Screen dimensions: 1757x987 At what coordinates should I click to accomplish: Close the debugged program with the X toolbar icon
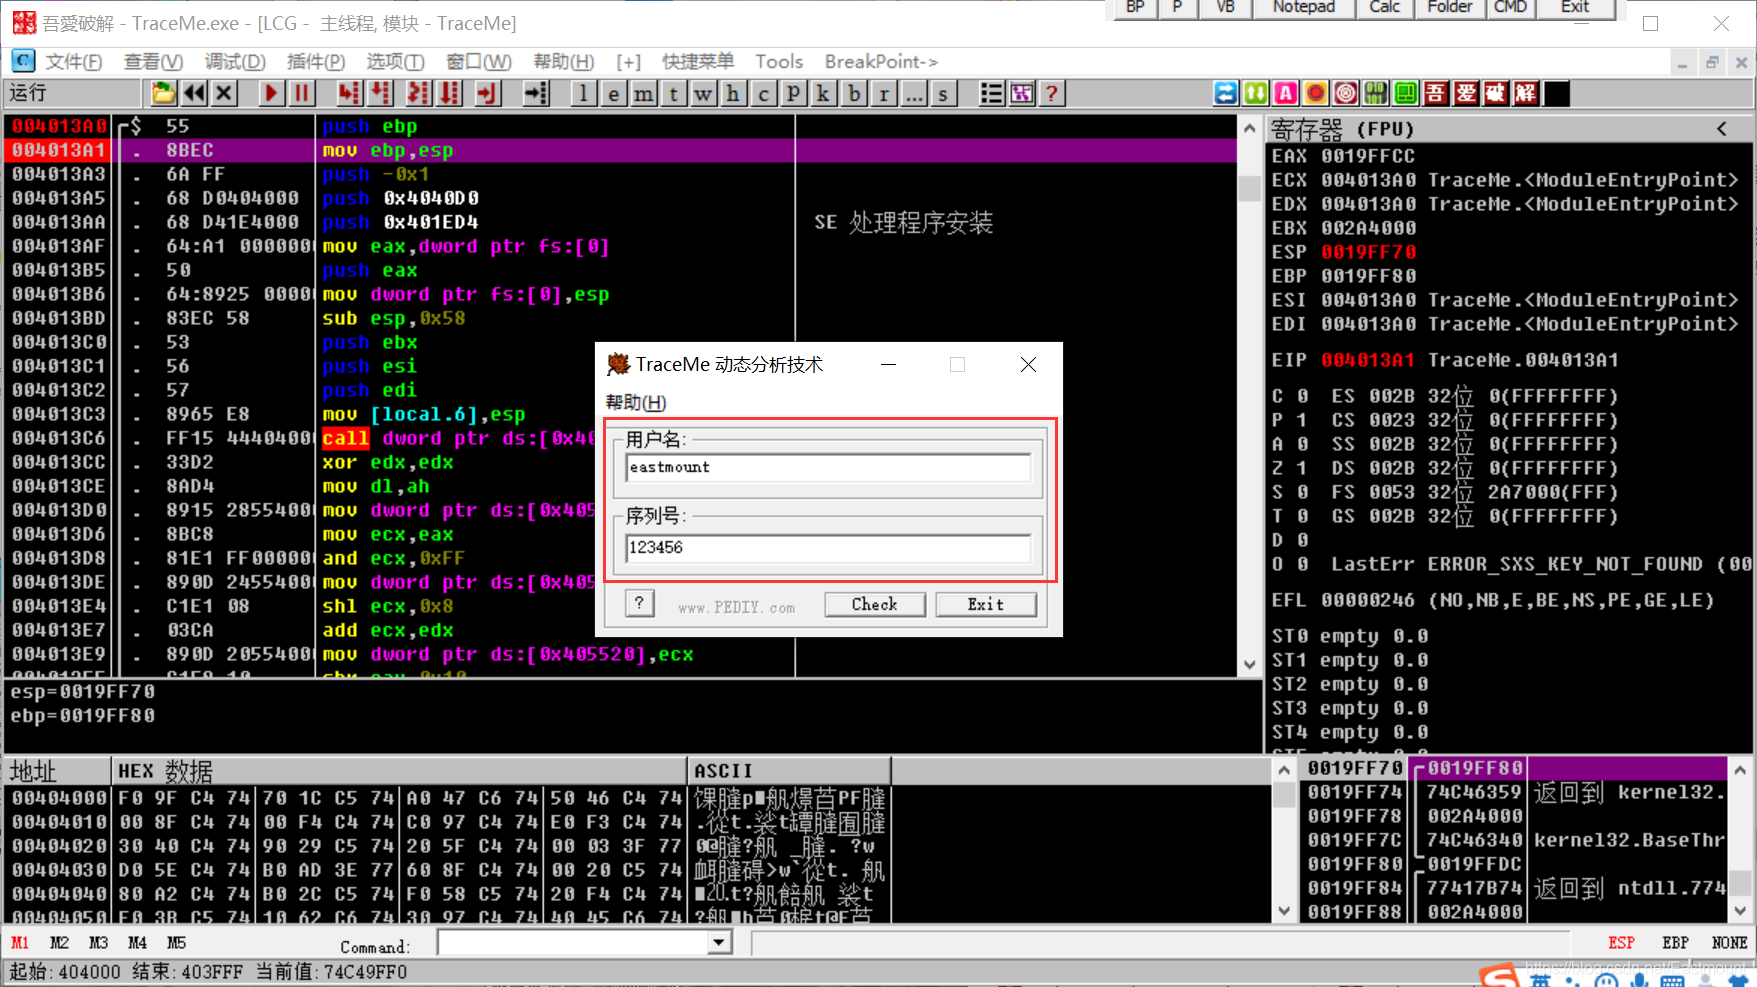click(224, 94)
